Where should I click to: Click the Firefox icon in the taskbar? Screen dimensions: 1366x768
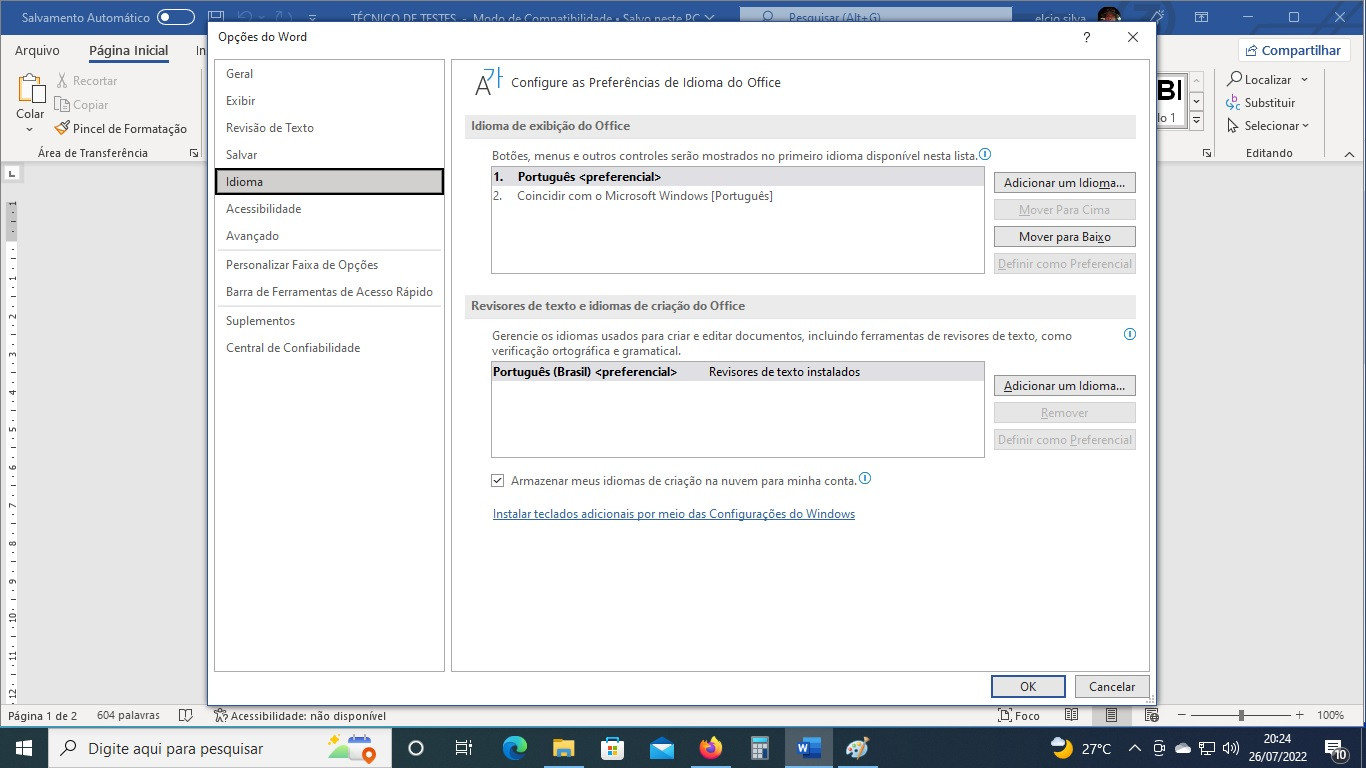pyautogui.click(x=711, y=748)
